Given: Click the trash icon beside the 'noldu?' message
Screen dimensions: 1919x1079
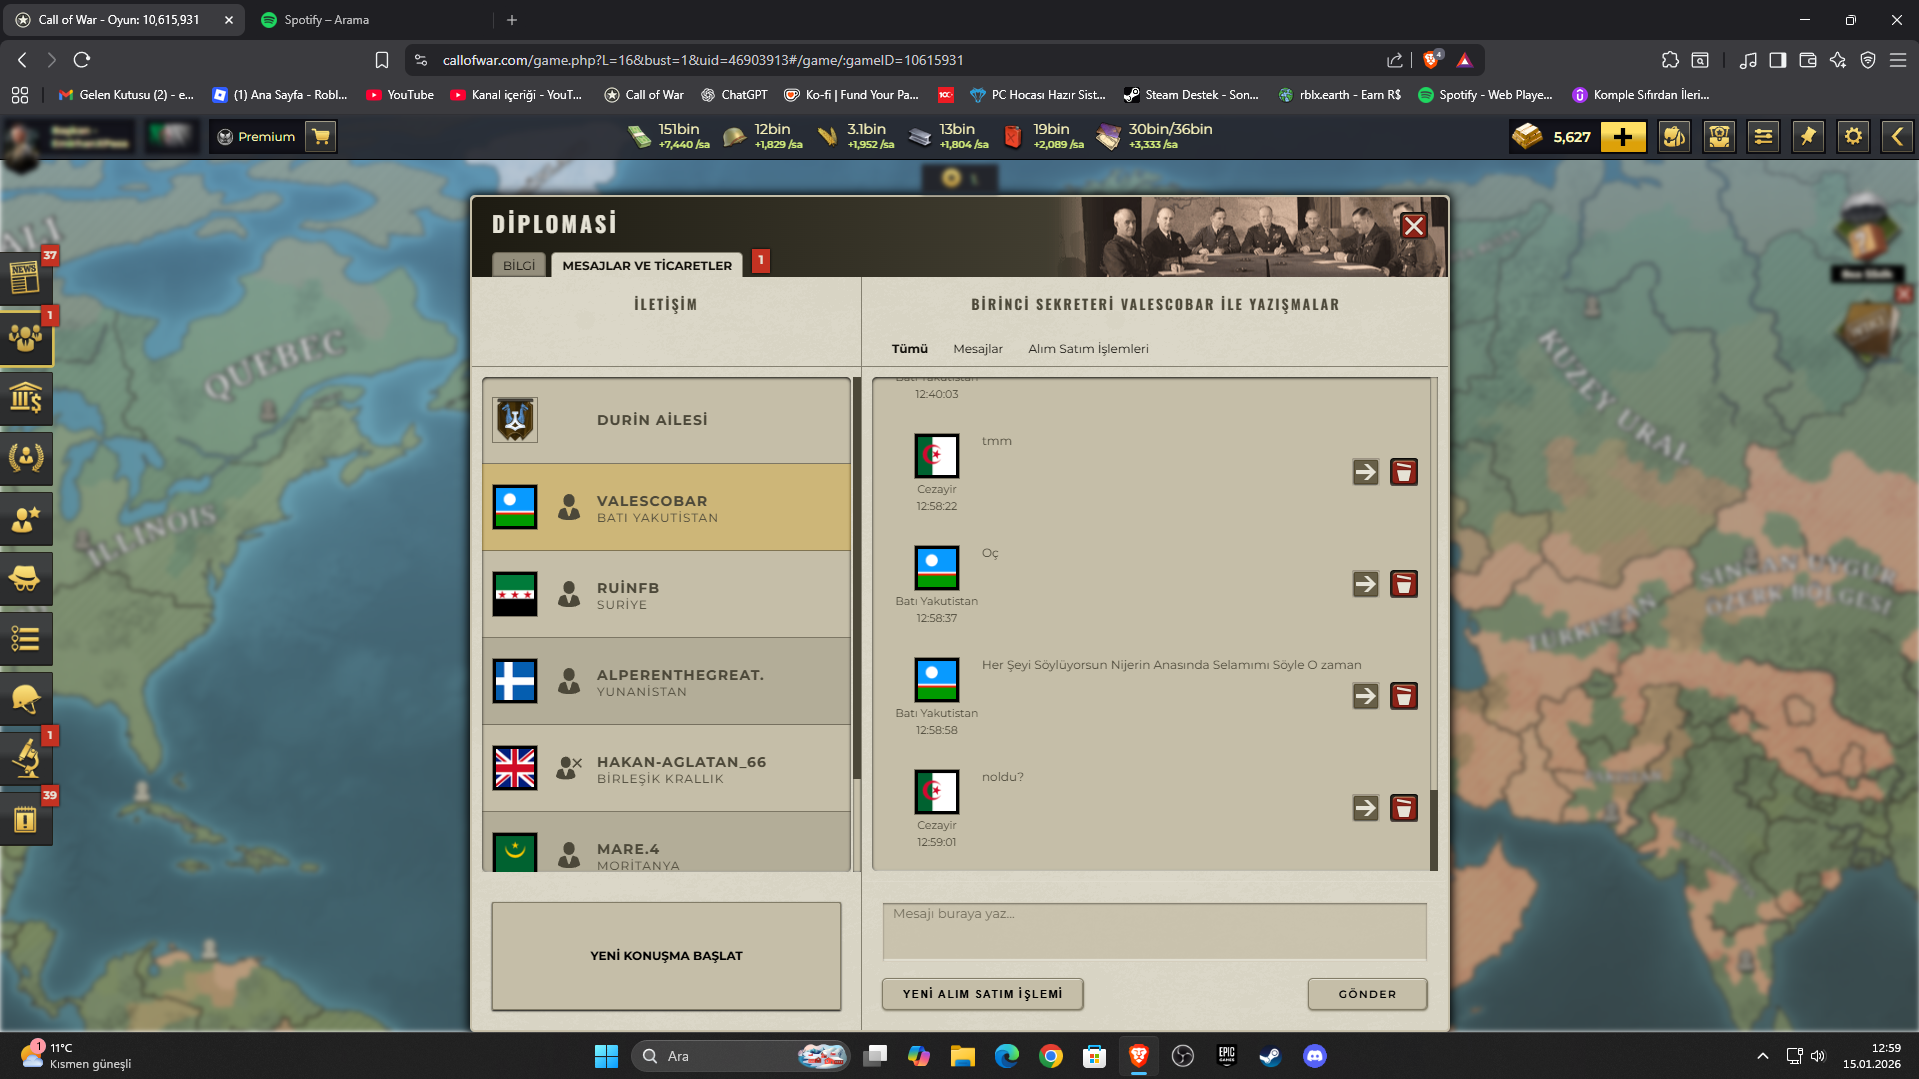Looking at the screenshot, I should (x=1404, y=808).
